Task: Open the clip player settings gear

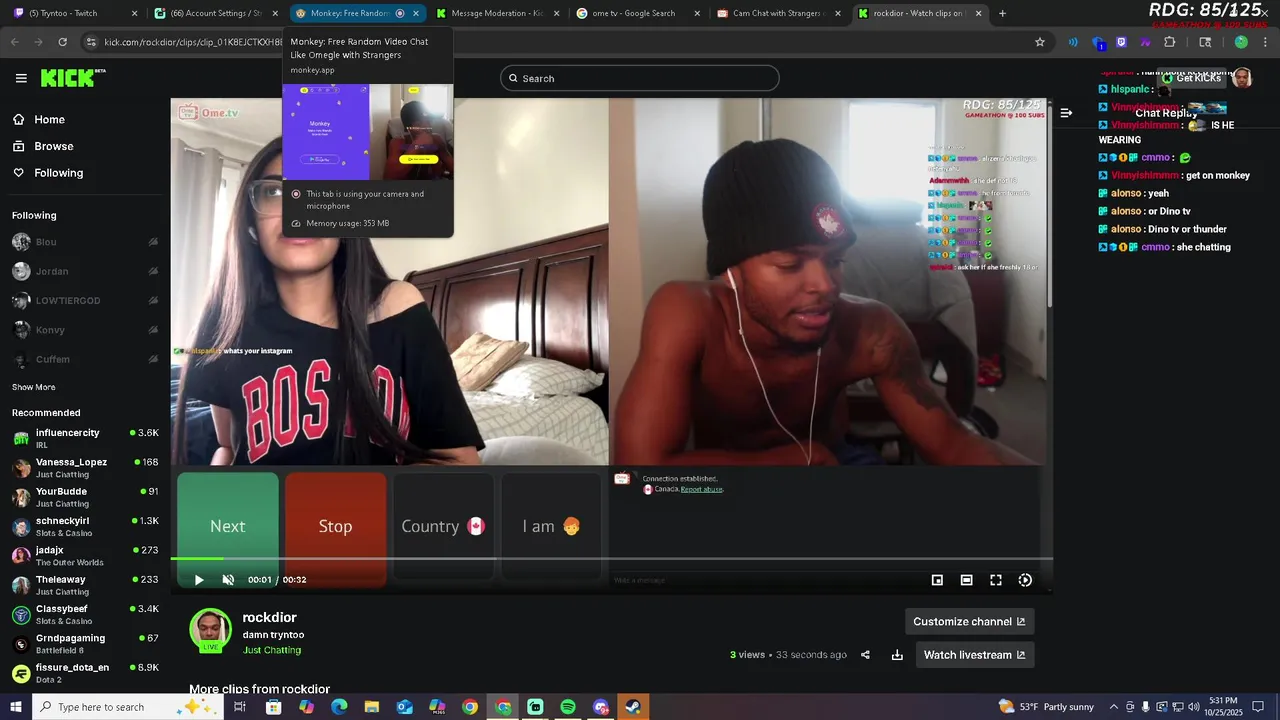Action: 1025,580
